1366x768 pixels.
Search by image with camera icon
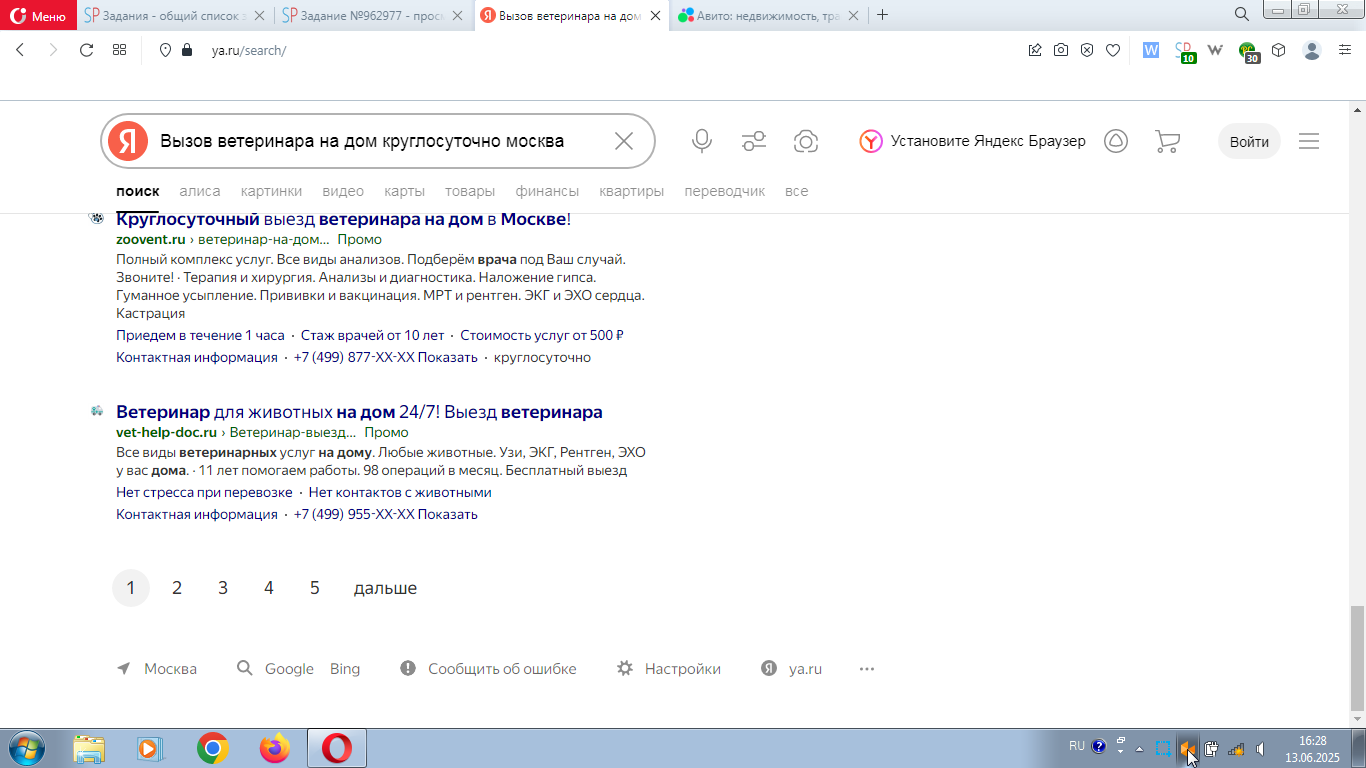[x=806, y=141]
